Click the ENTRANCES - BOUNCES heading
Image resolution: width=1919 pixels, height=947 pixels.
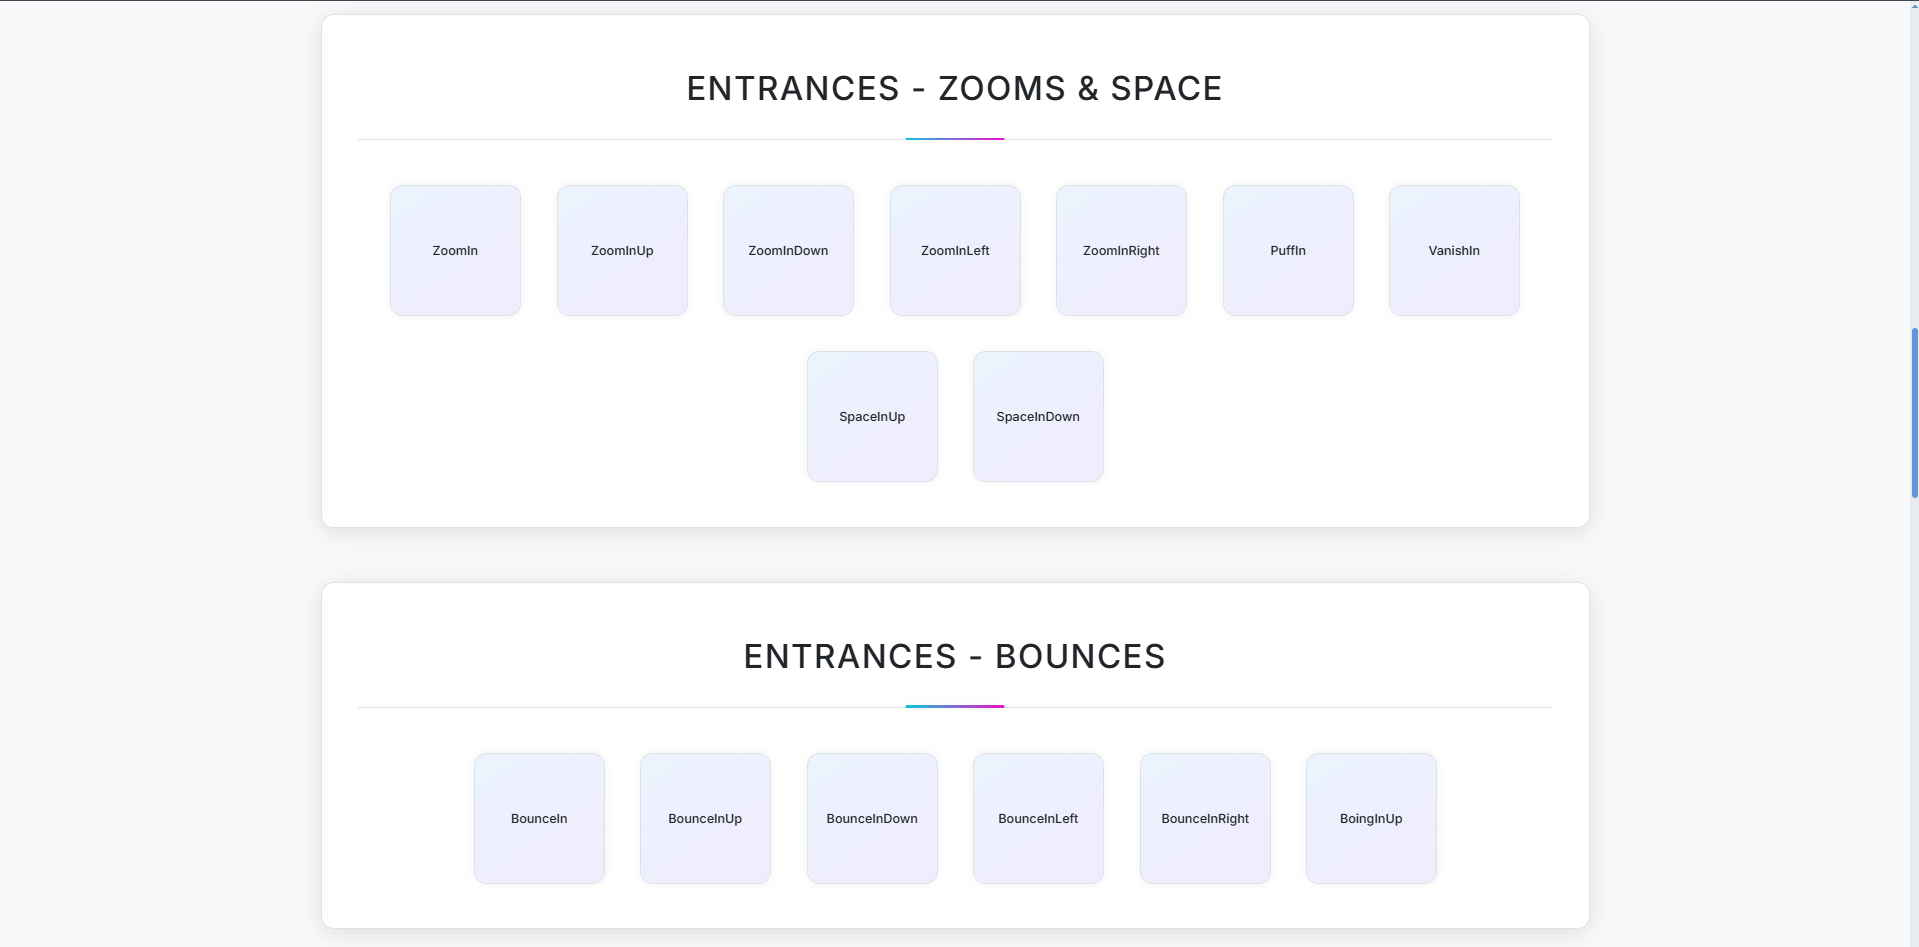click(954, 656)
